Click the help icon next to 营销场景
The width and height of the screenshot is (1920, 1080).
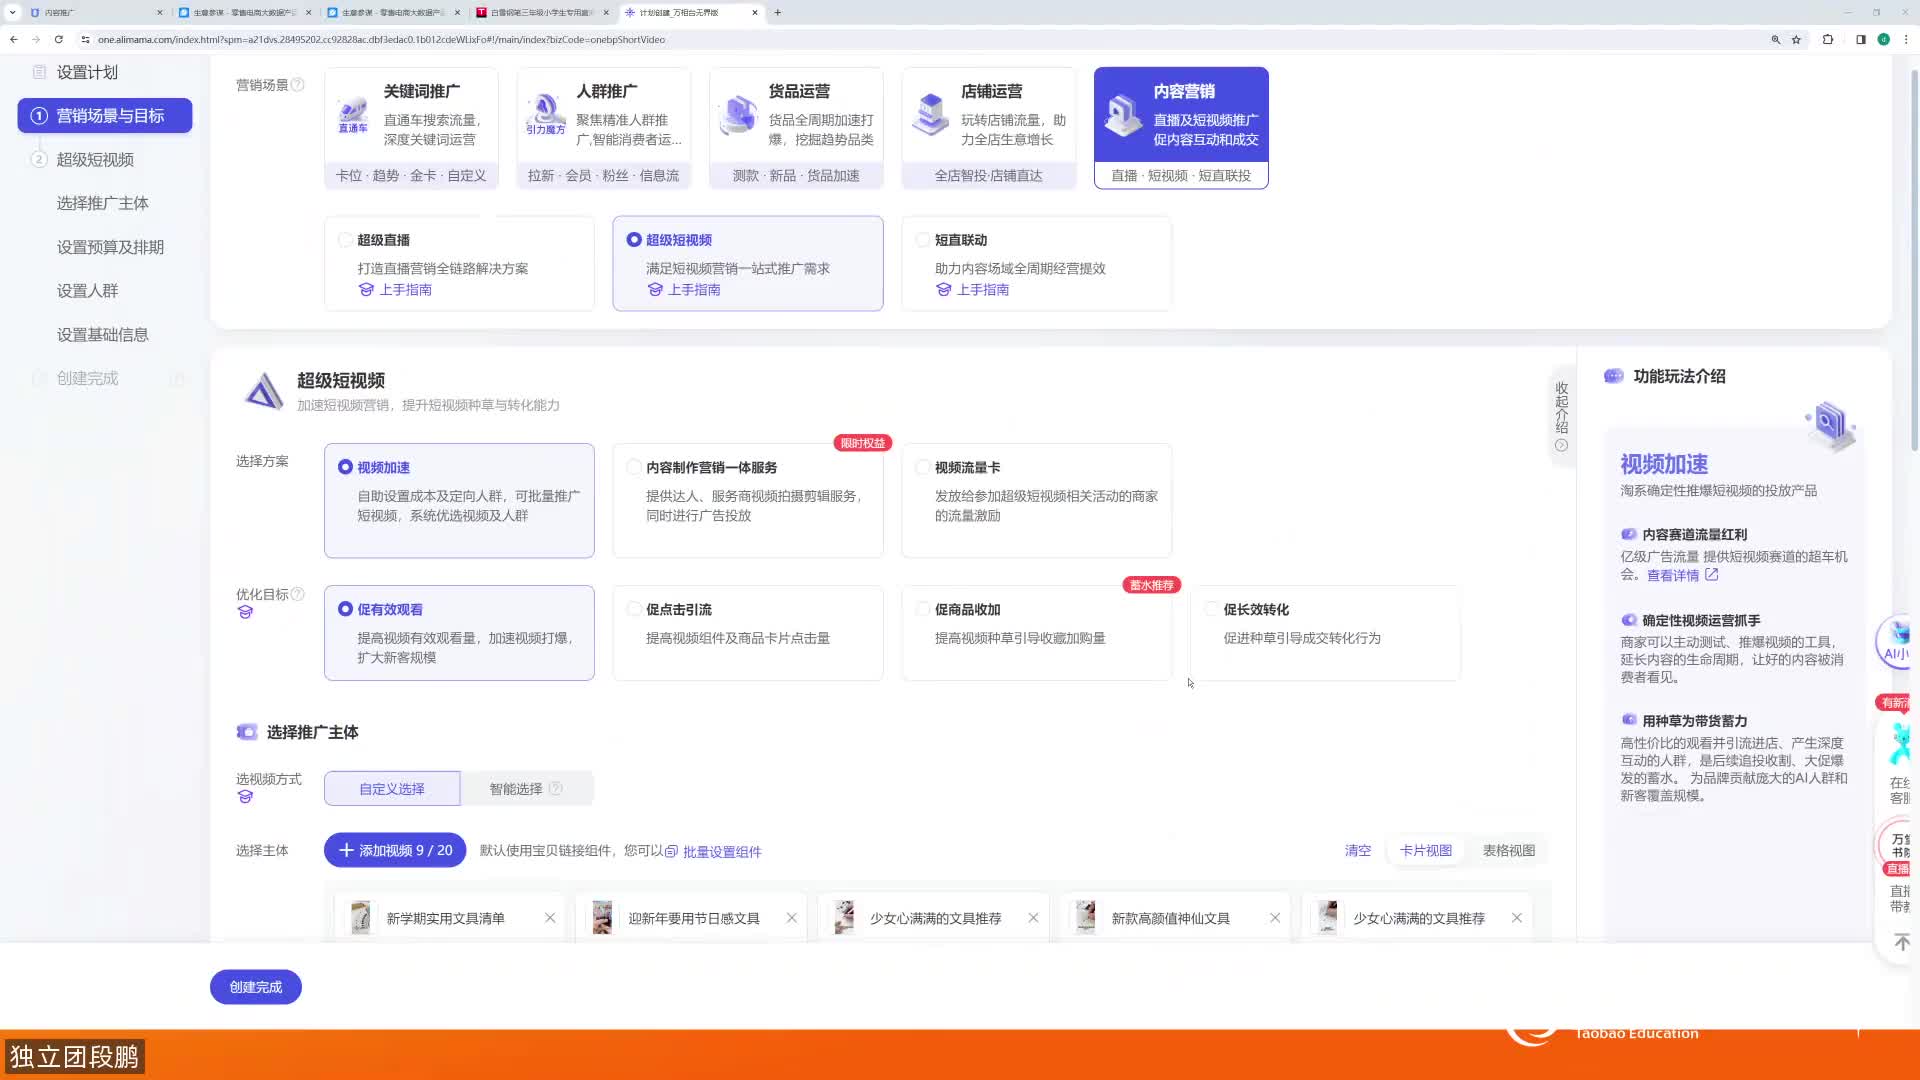[x=297, y=85]
